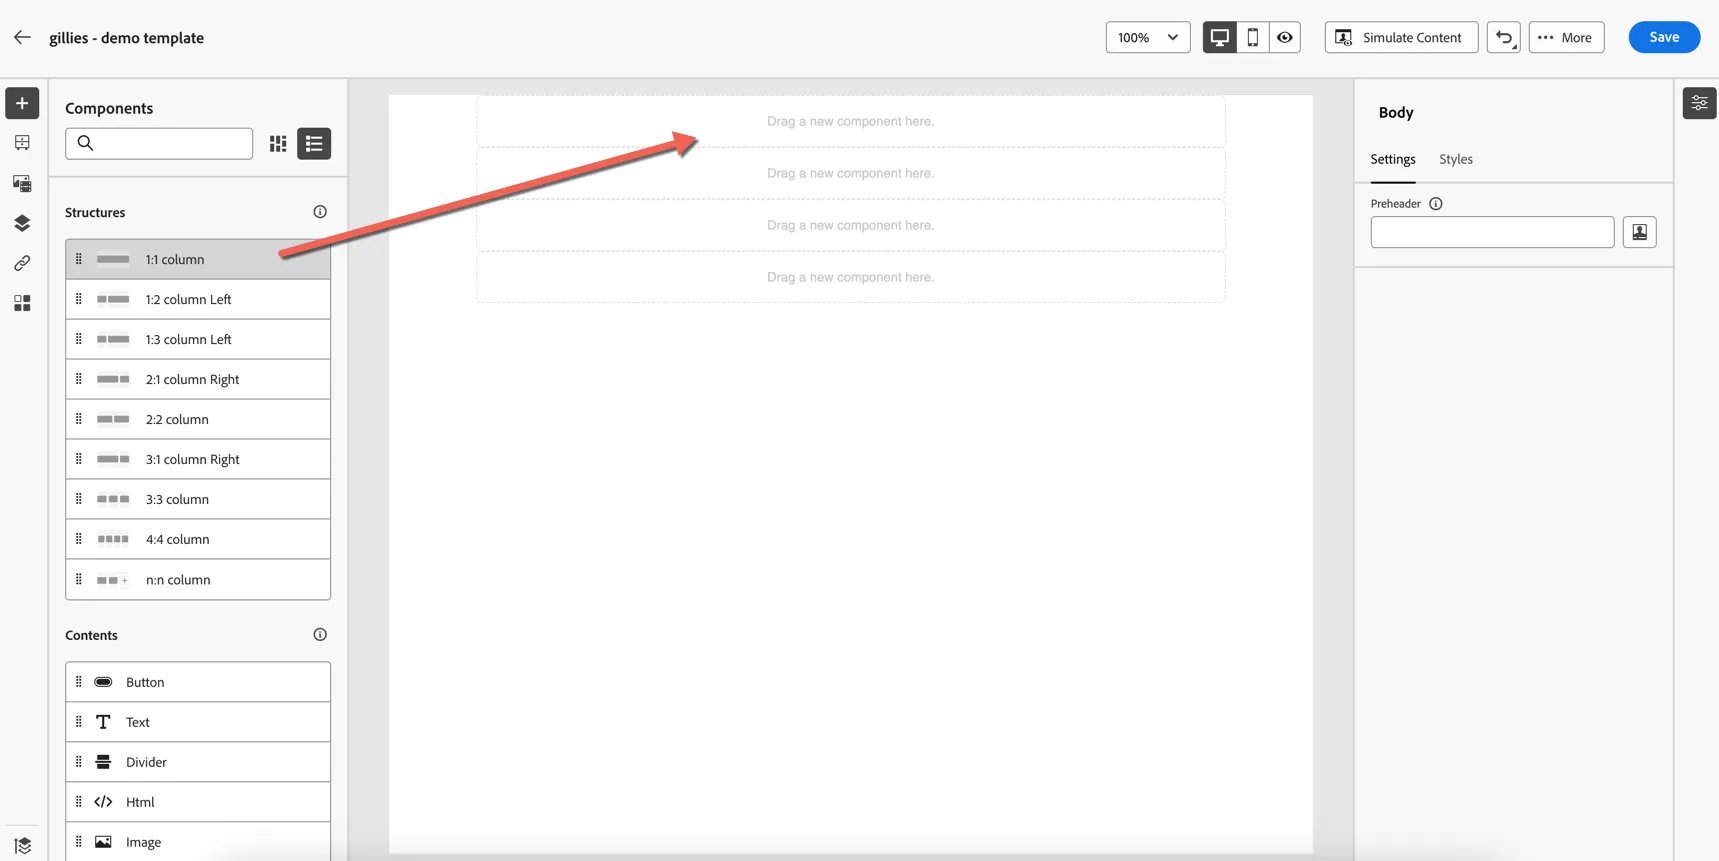
Task: Select the Divider content component
Action: pyautogui.click(x=198, y=762)
